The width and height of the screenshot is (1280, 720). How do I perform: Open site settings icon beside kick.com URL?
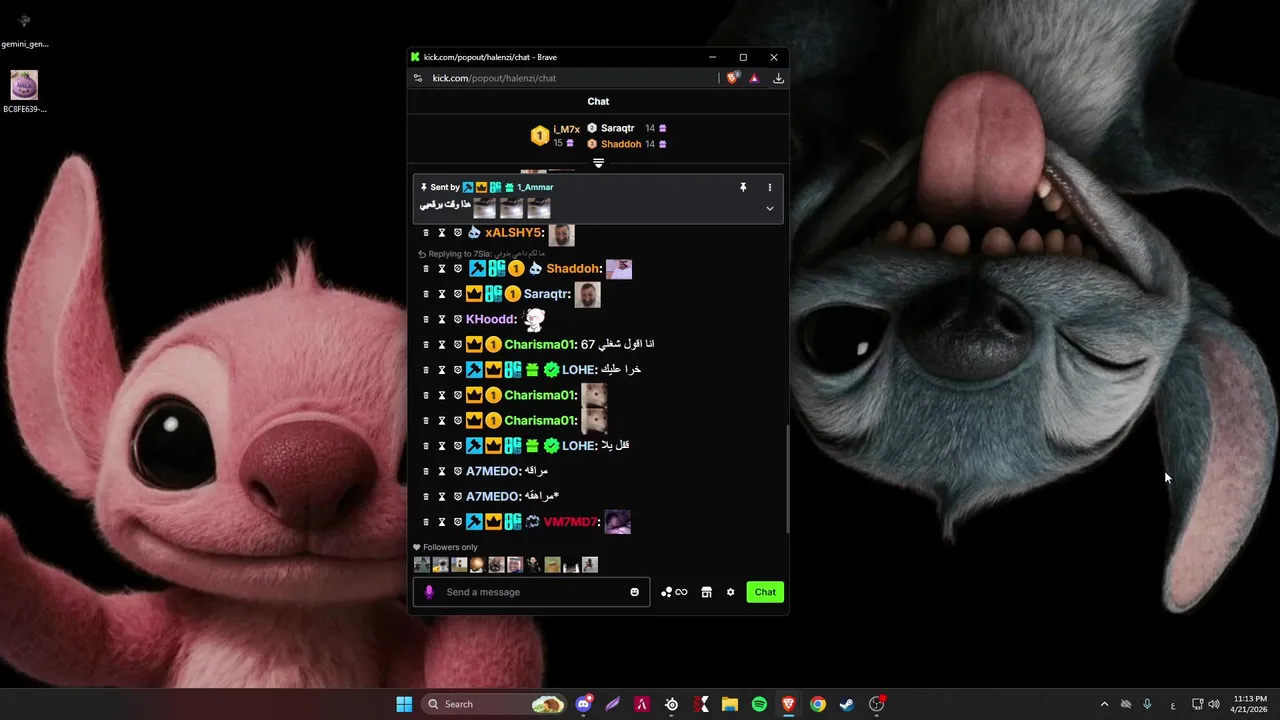click(418, 78)
